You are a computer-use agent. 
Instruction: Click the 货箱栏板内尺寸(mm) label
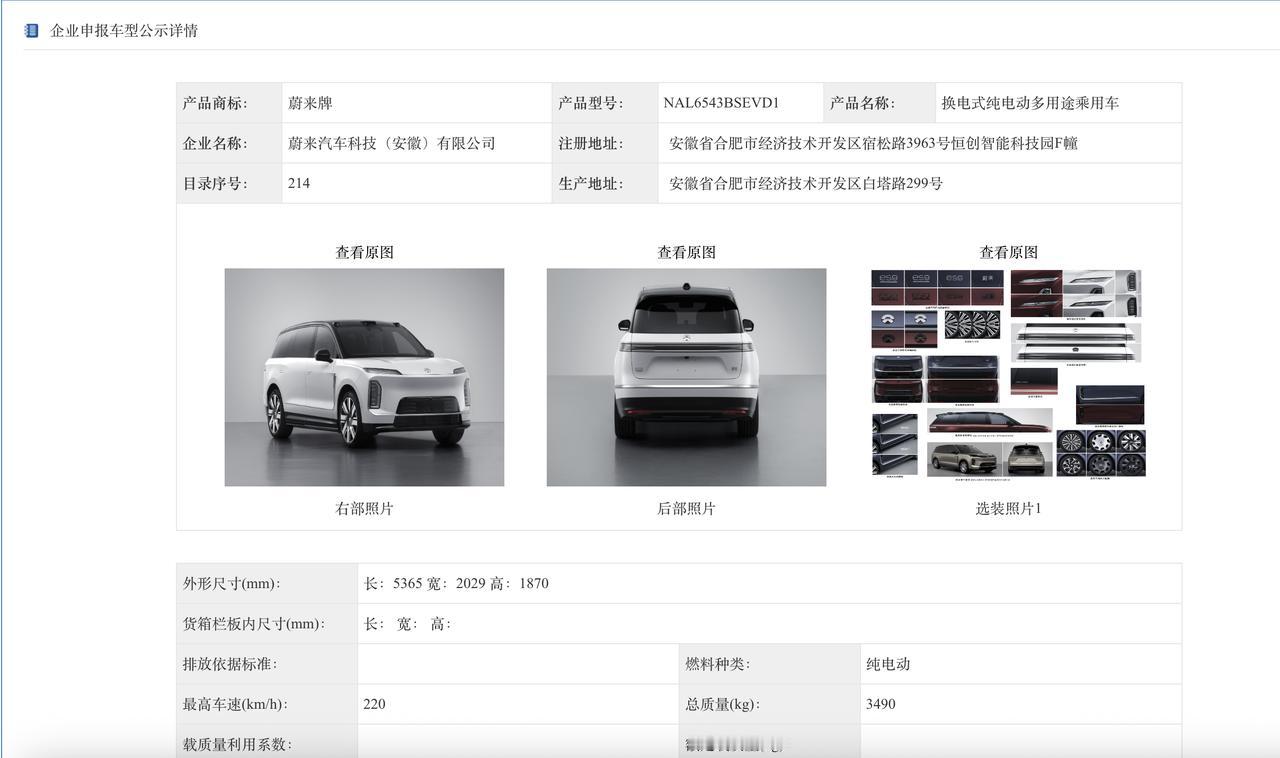point(254,624)
